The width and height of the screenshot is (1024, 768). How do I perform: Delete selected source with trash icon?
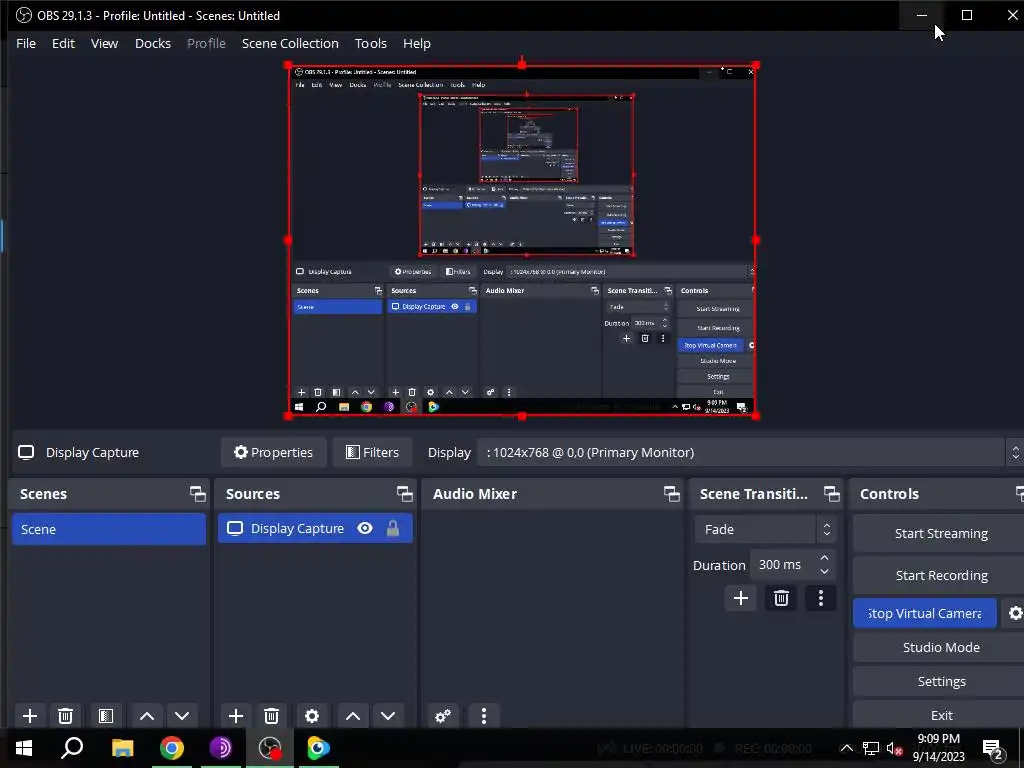[x=271, y=716]
